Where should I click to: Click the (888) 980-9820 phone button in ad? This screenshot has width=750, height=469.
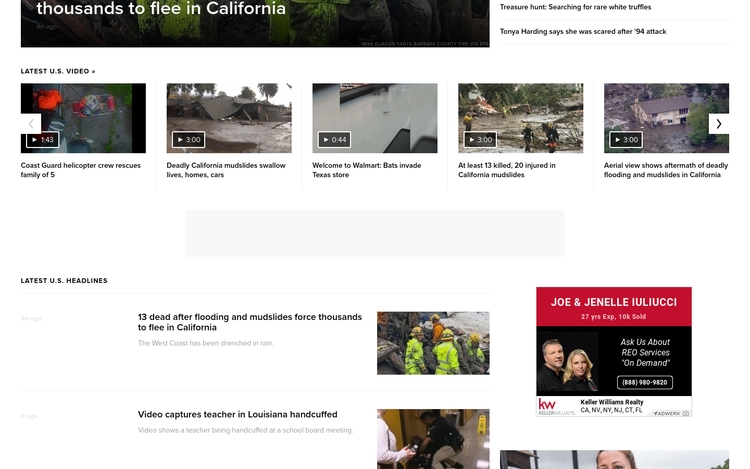click(x=645, y=382)
